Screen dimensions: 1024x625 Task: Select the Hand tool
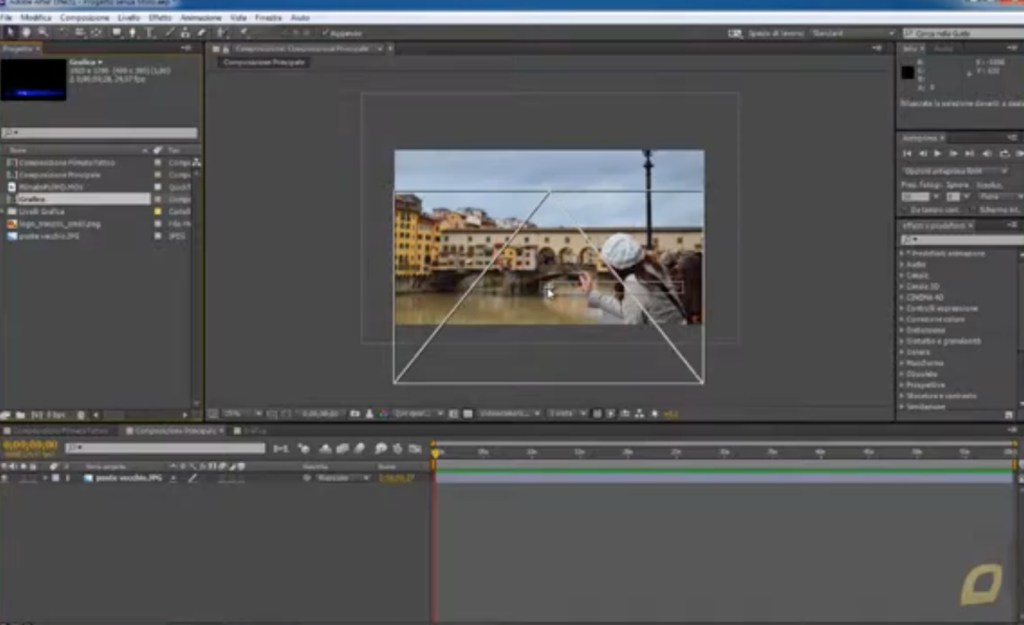tap(26, 32)
